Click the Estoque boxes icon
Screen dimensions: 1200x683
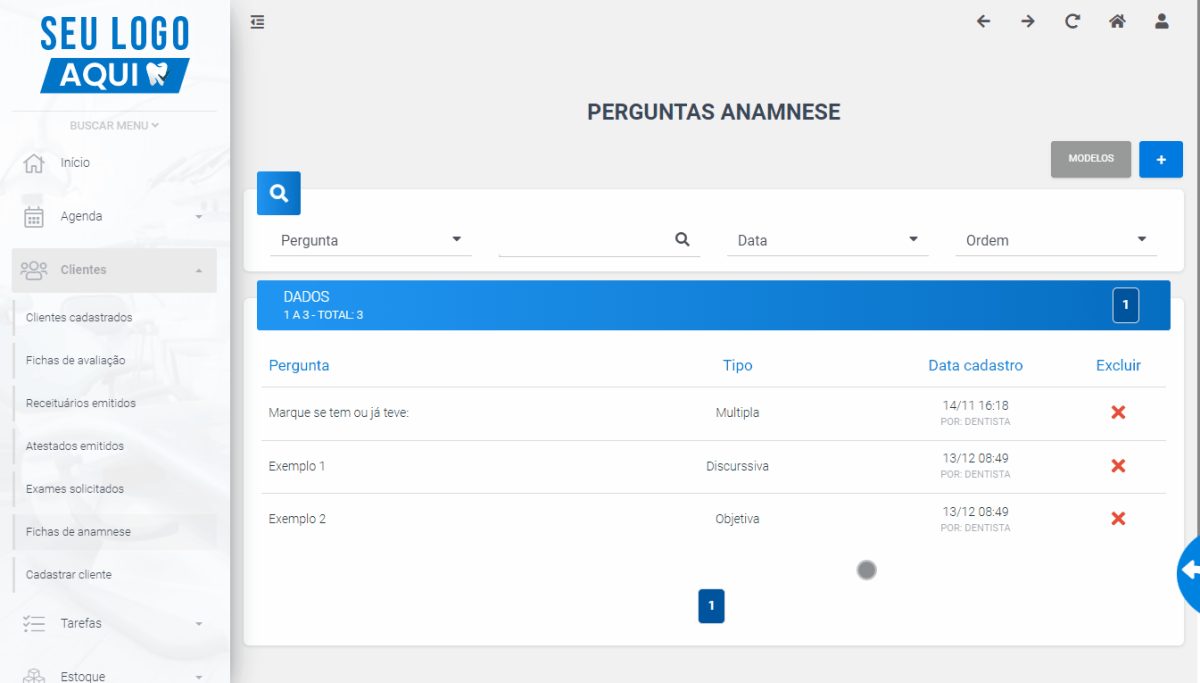34,676
